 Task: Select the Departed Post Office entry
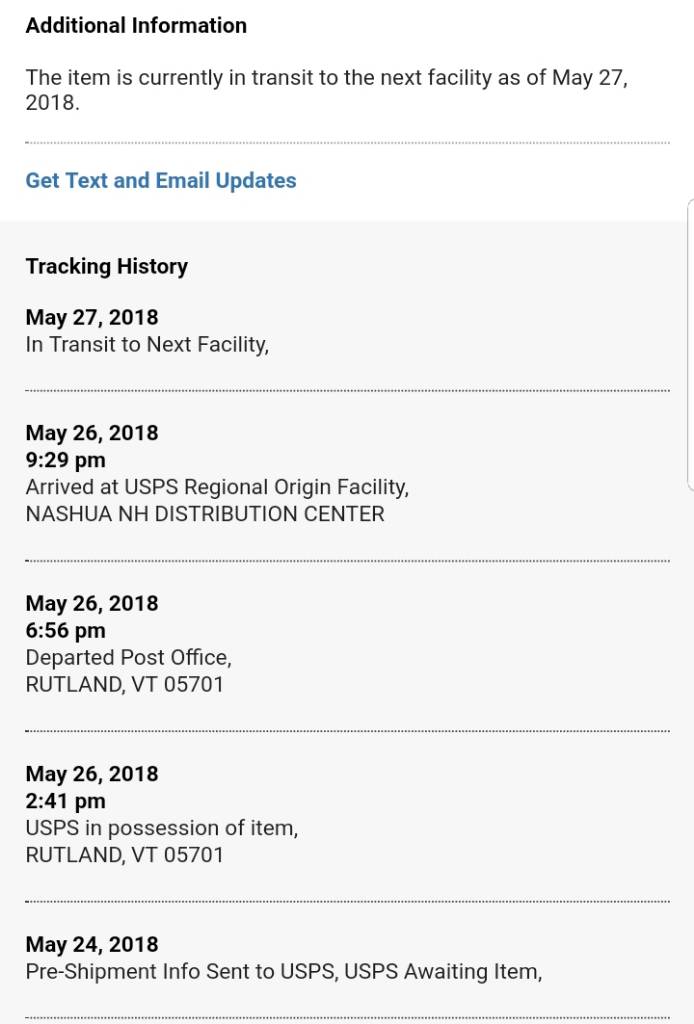click(129, 658)
